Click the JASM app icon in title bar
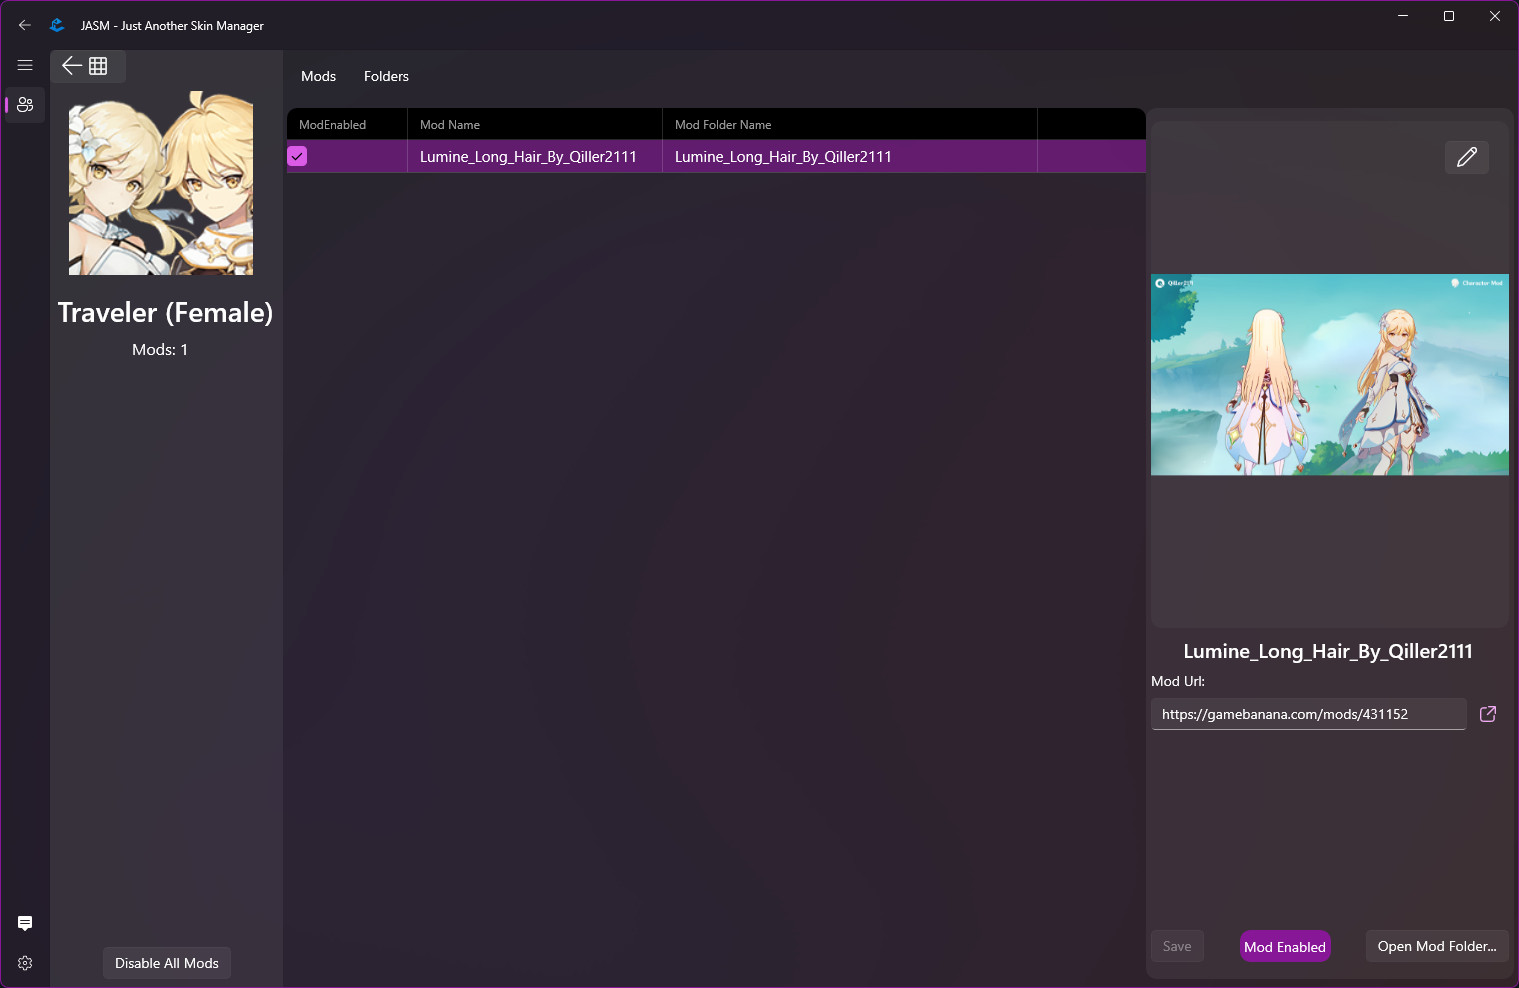This screenshot has width=1519, height=988. (x=56, y=25)
